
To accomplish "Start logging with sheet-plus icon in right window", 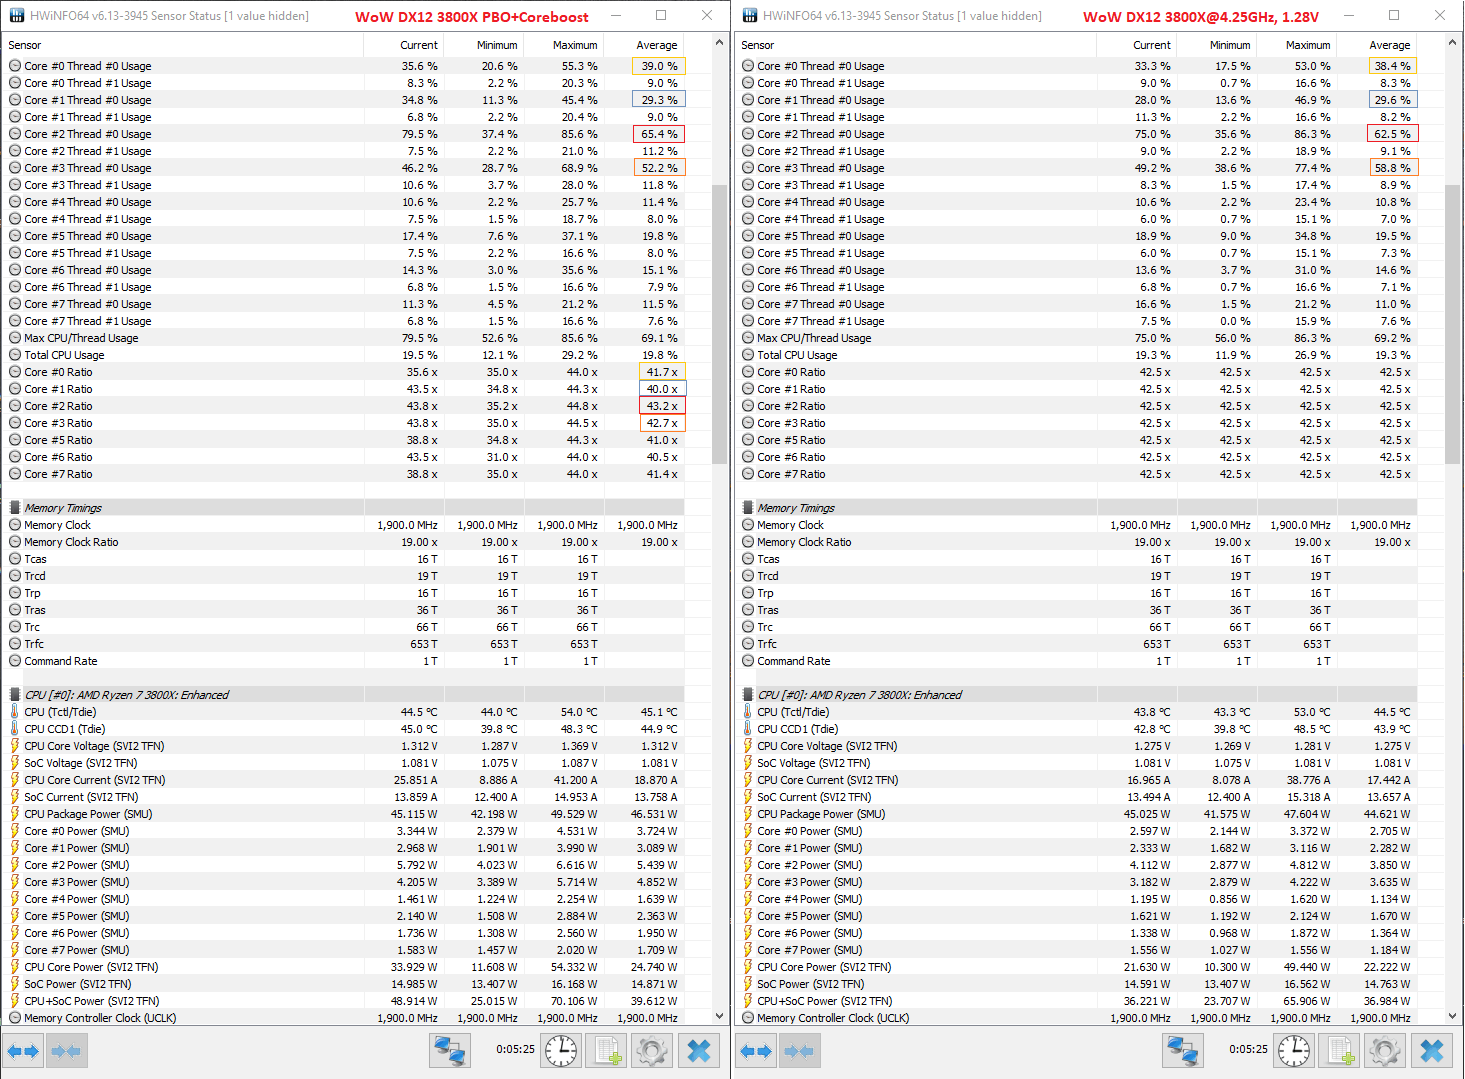I will (x=1341, y=1051).
